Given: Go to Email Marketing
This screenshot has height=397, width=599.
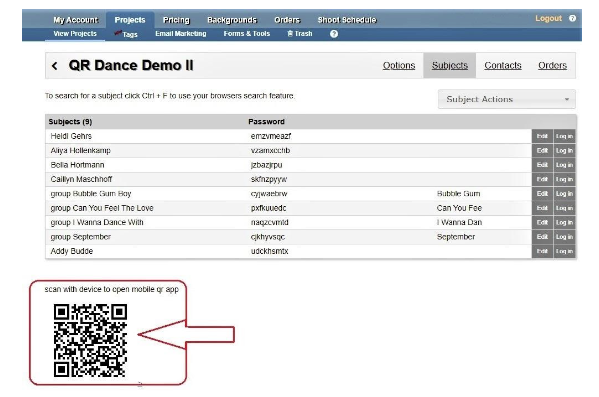Looking at the screenshot, I should coord(181,34).
